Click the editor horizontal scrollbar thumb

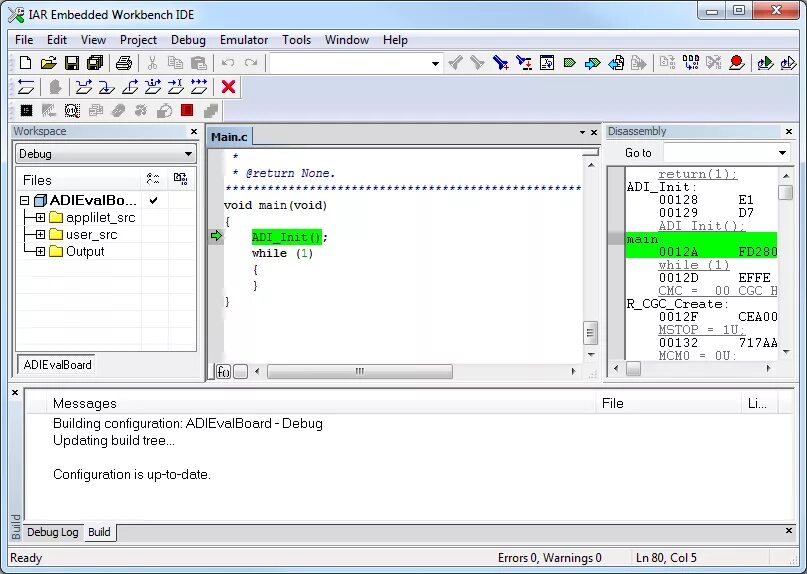[360, 371]
